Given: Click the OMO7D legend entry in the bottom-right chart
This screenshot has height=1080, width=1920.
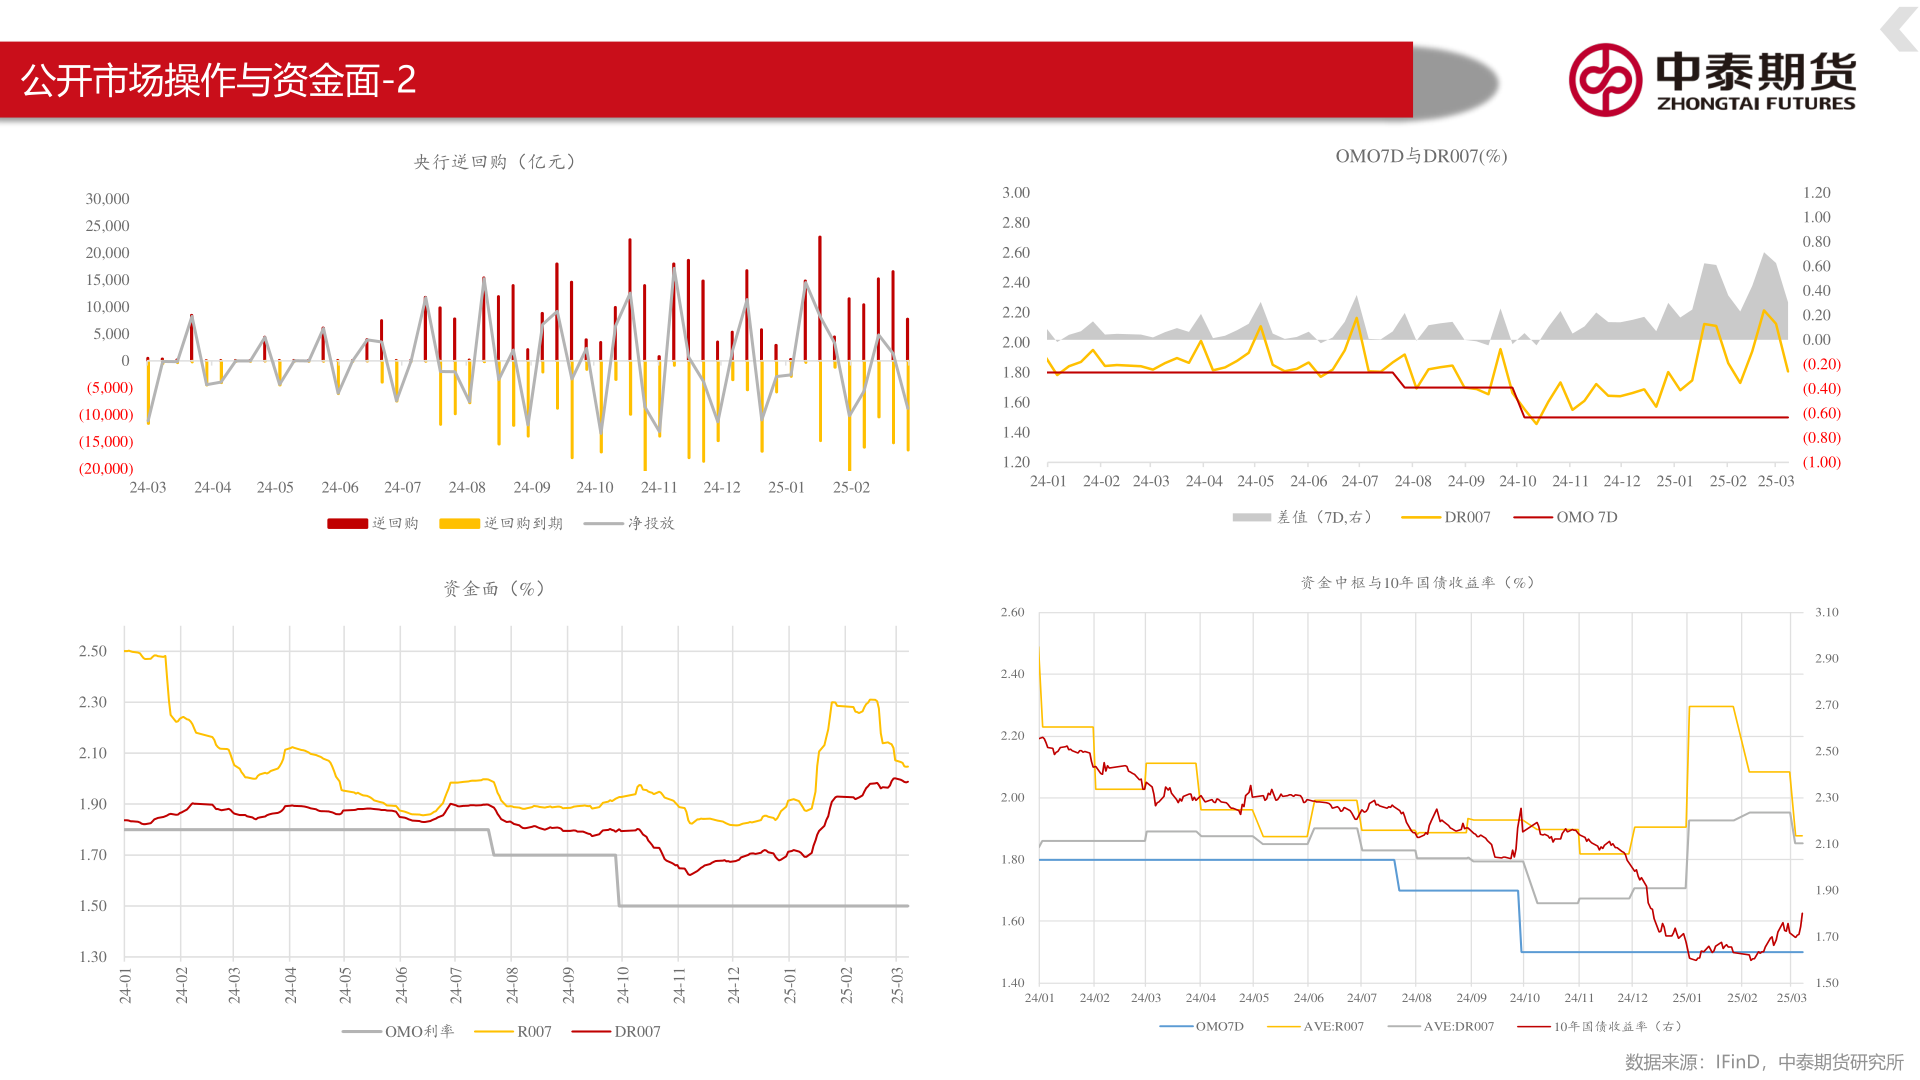Looking at the screenshot, I should click(1219, 1026).
